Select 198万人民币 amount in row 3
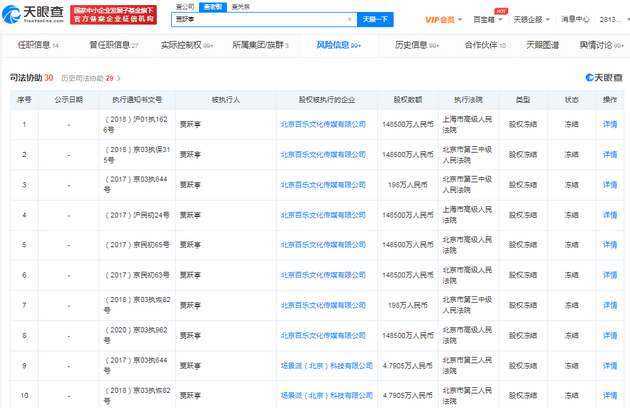The image size is (630, 408). (407, 185)
